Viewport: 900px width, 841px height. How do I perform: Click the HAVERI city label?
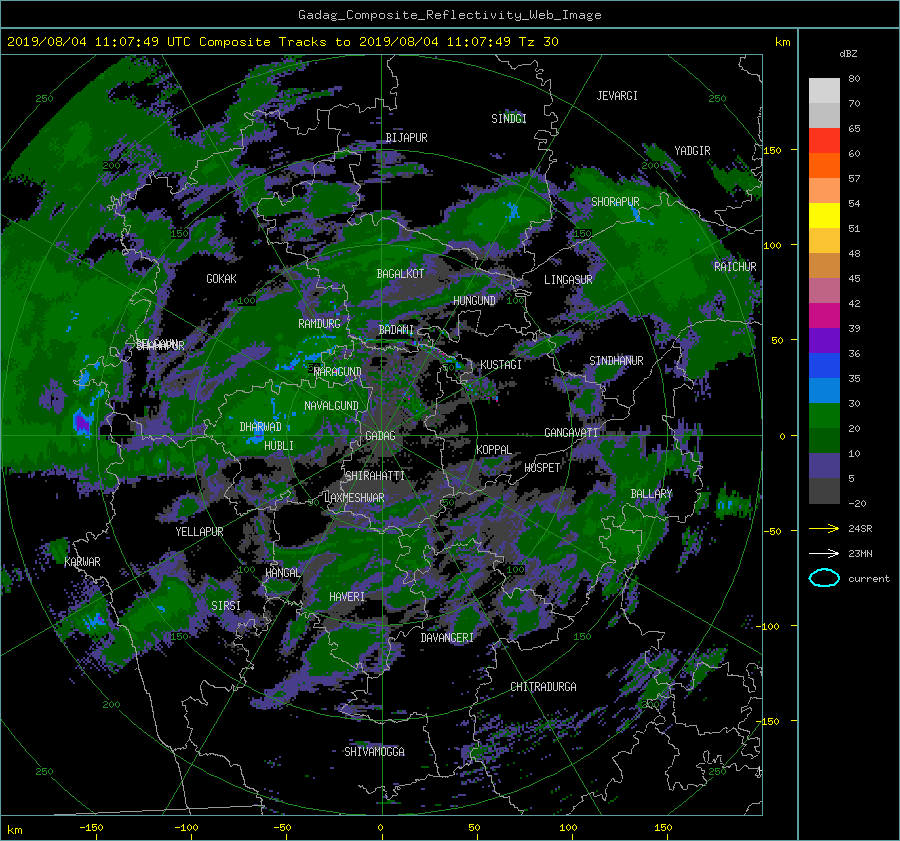[347, 597]
